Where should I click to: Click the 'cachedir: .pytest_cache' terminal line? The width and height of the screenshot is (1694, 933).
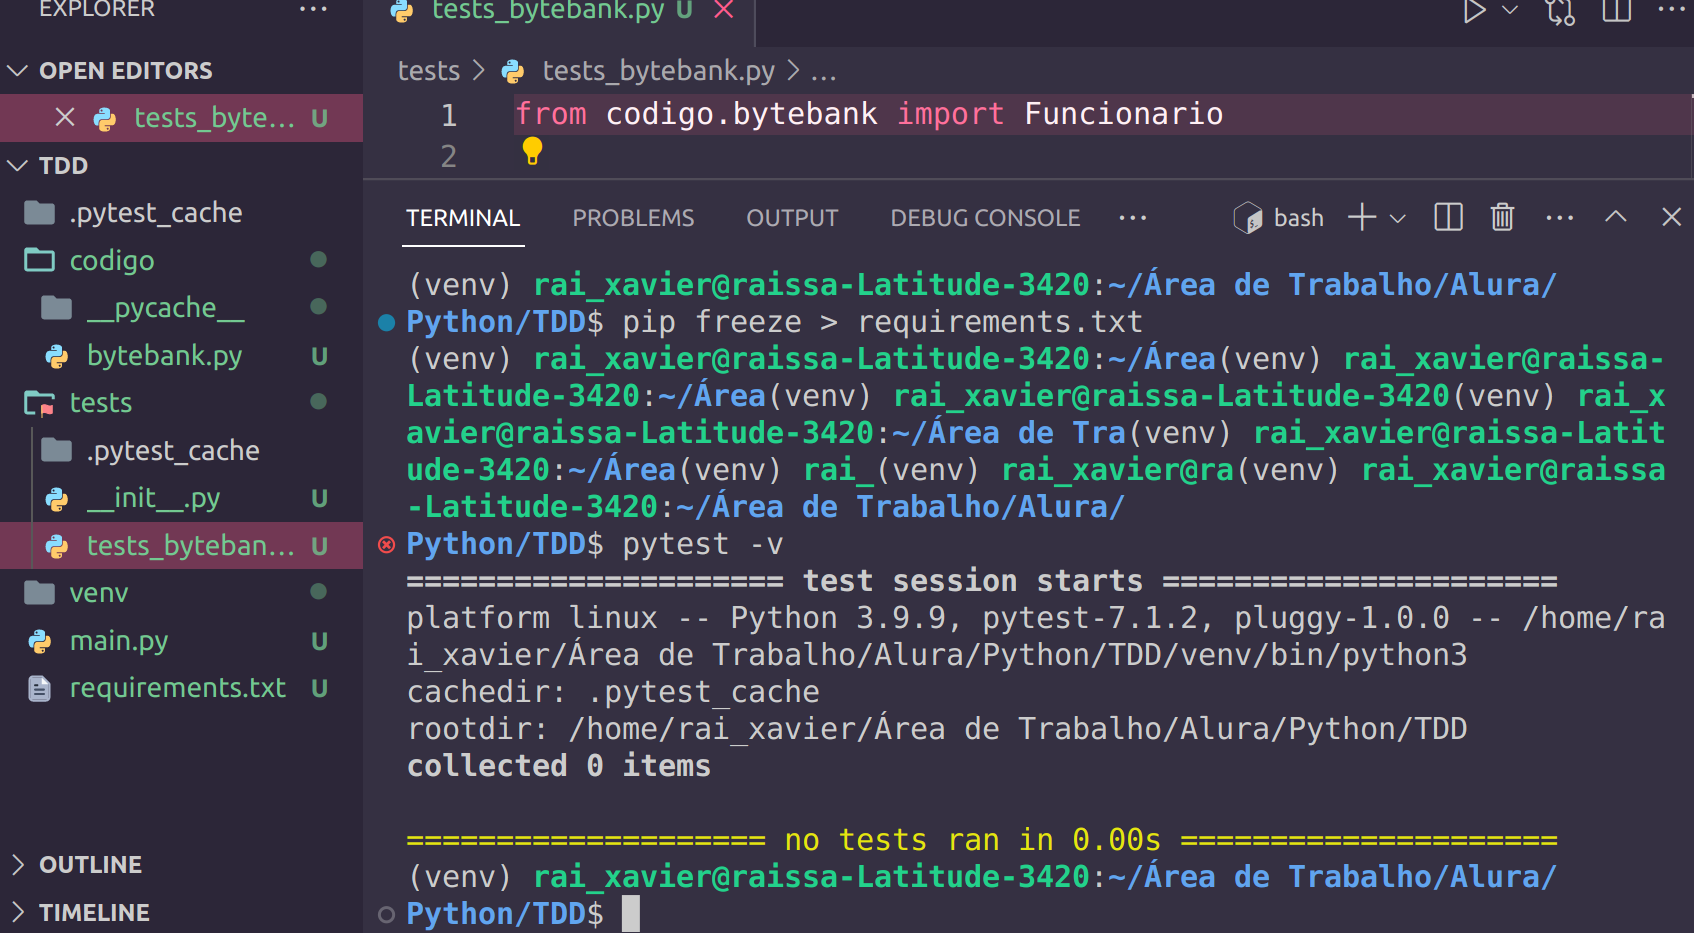tap(613, 692)
